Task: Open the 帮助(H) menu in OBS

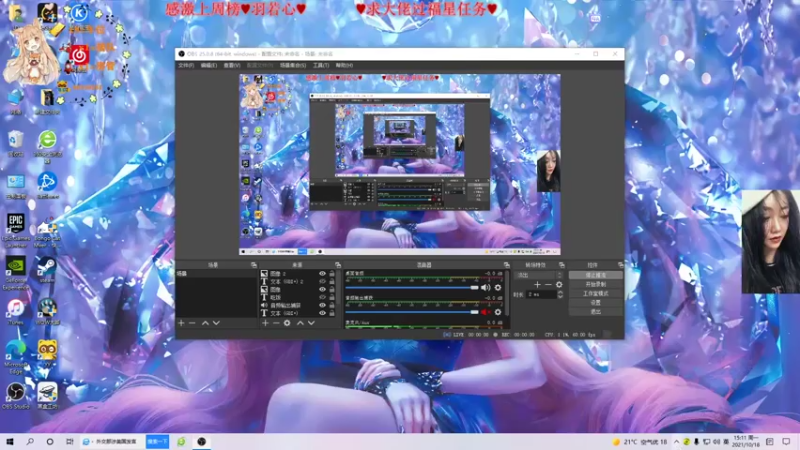Action: pos(344,65)
